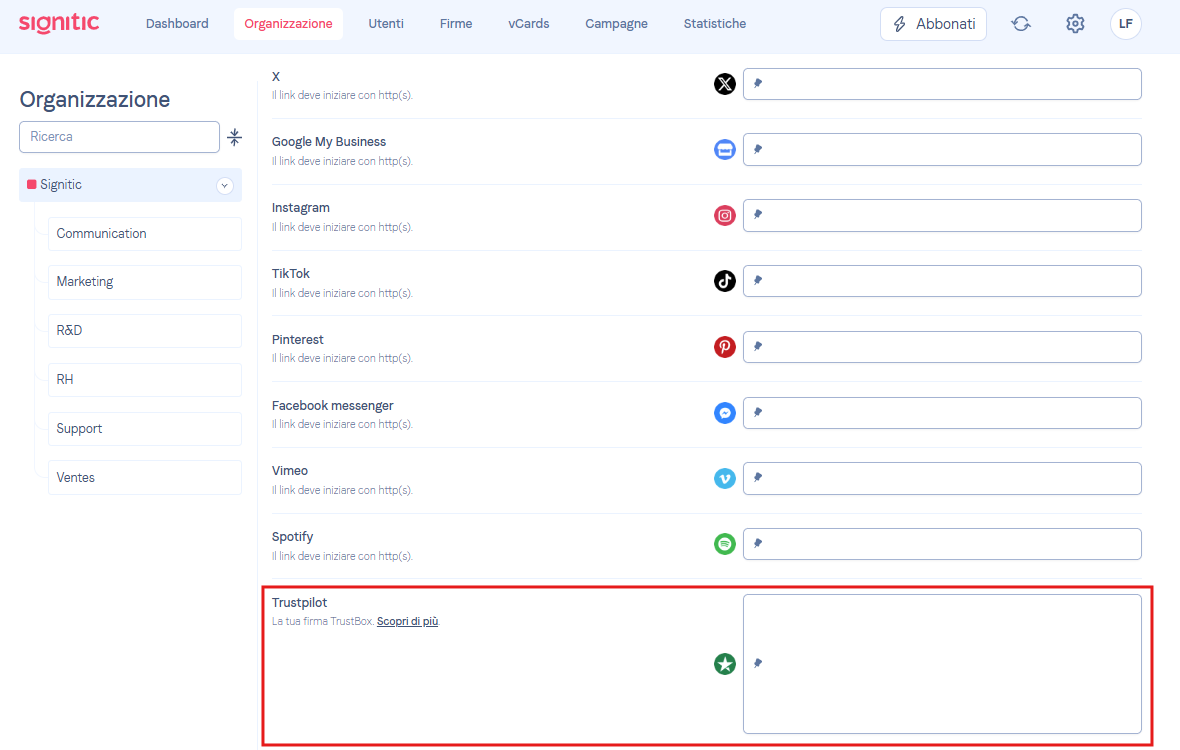The width and height of the screenshot is (1180, 750).
Task: Select the Ventes group
Action: click(x=144, y=478)
